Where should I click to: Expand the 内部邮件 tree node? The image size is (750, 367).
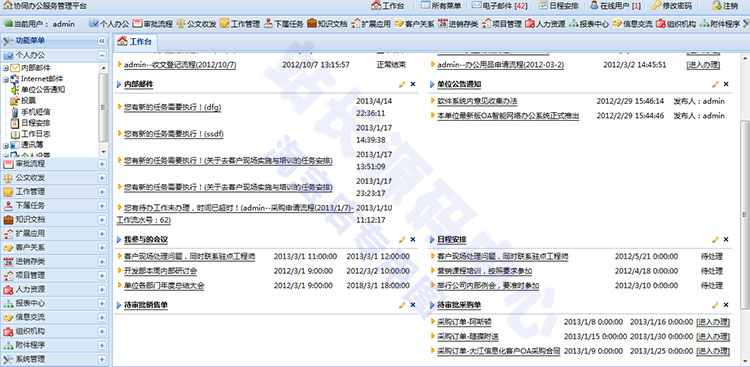(6, 68)
